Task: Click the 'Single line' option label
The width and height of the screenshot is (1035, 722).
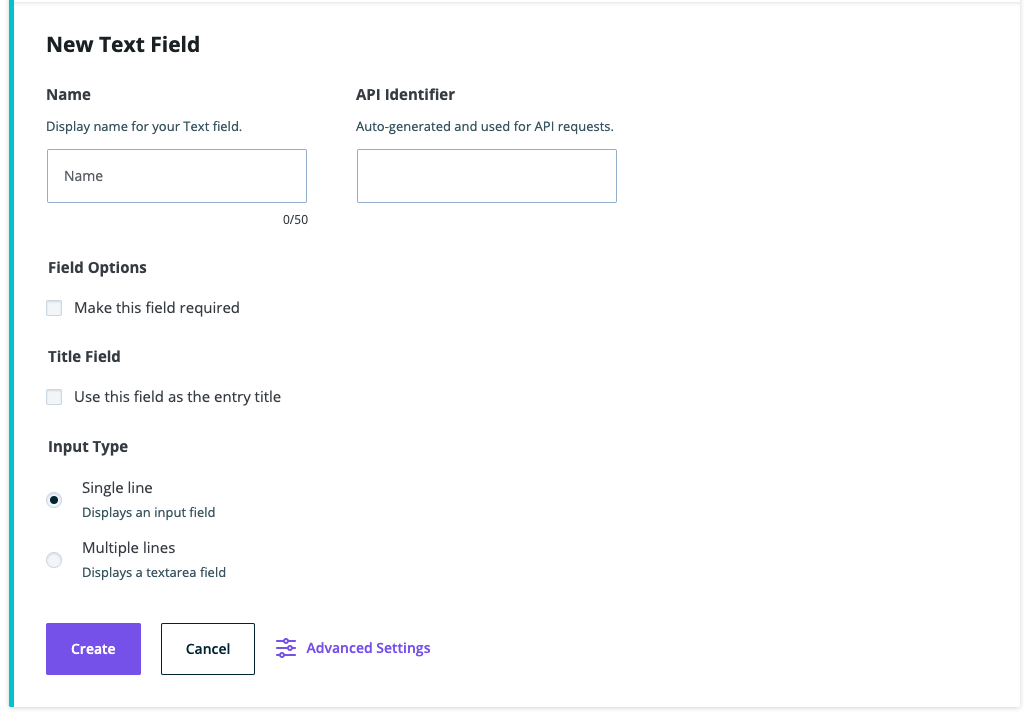Action: 117,488
